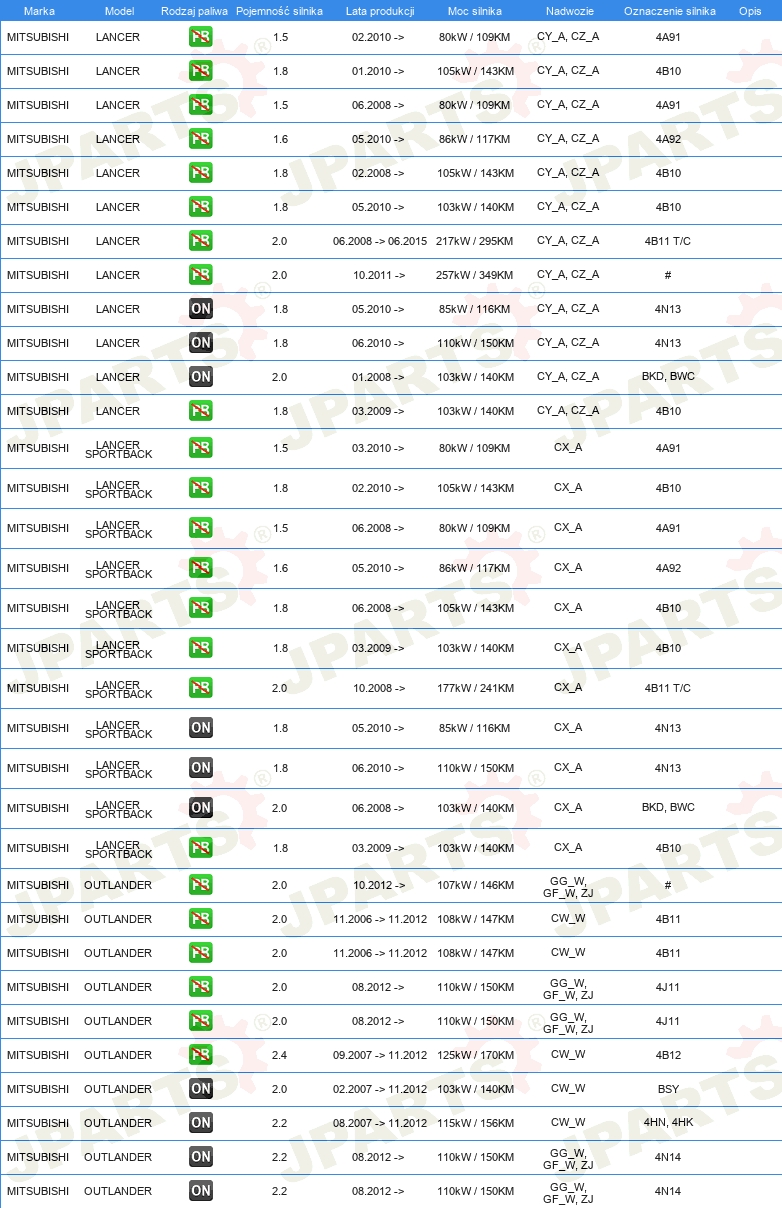Click petrol icon in Lancer 02.2008 105kW row
This screenshot has height=1208, width=782.
tap(200, 173)
